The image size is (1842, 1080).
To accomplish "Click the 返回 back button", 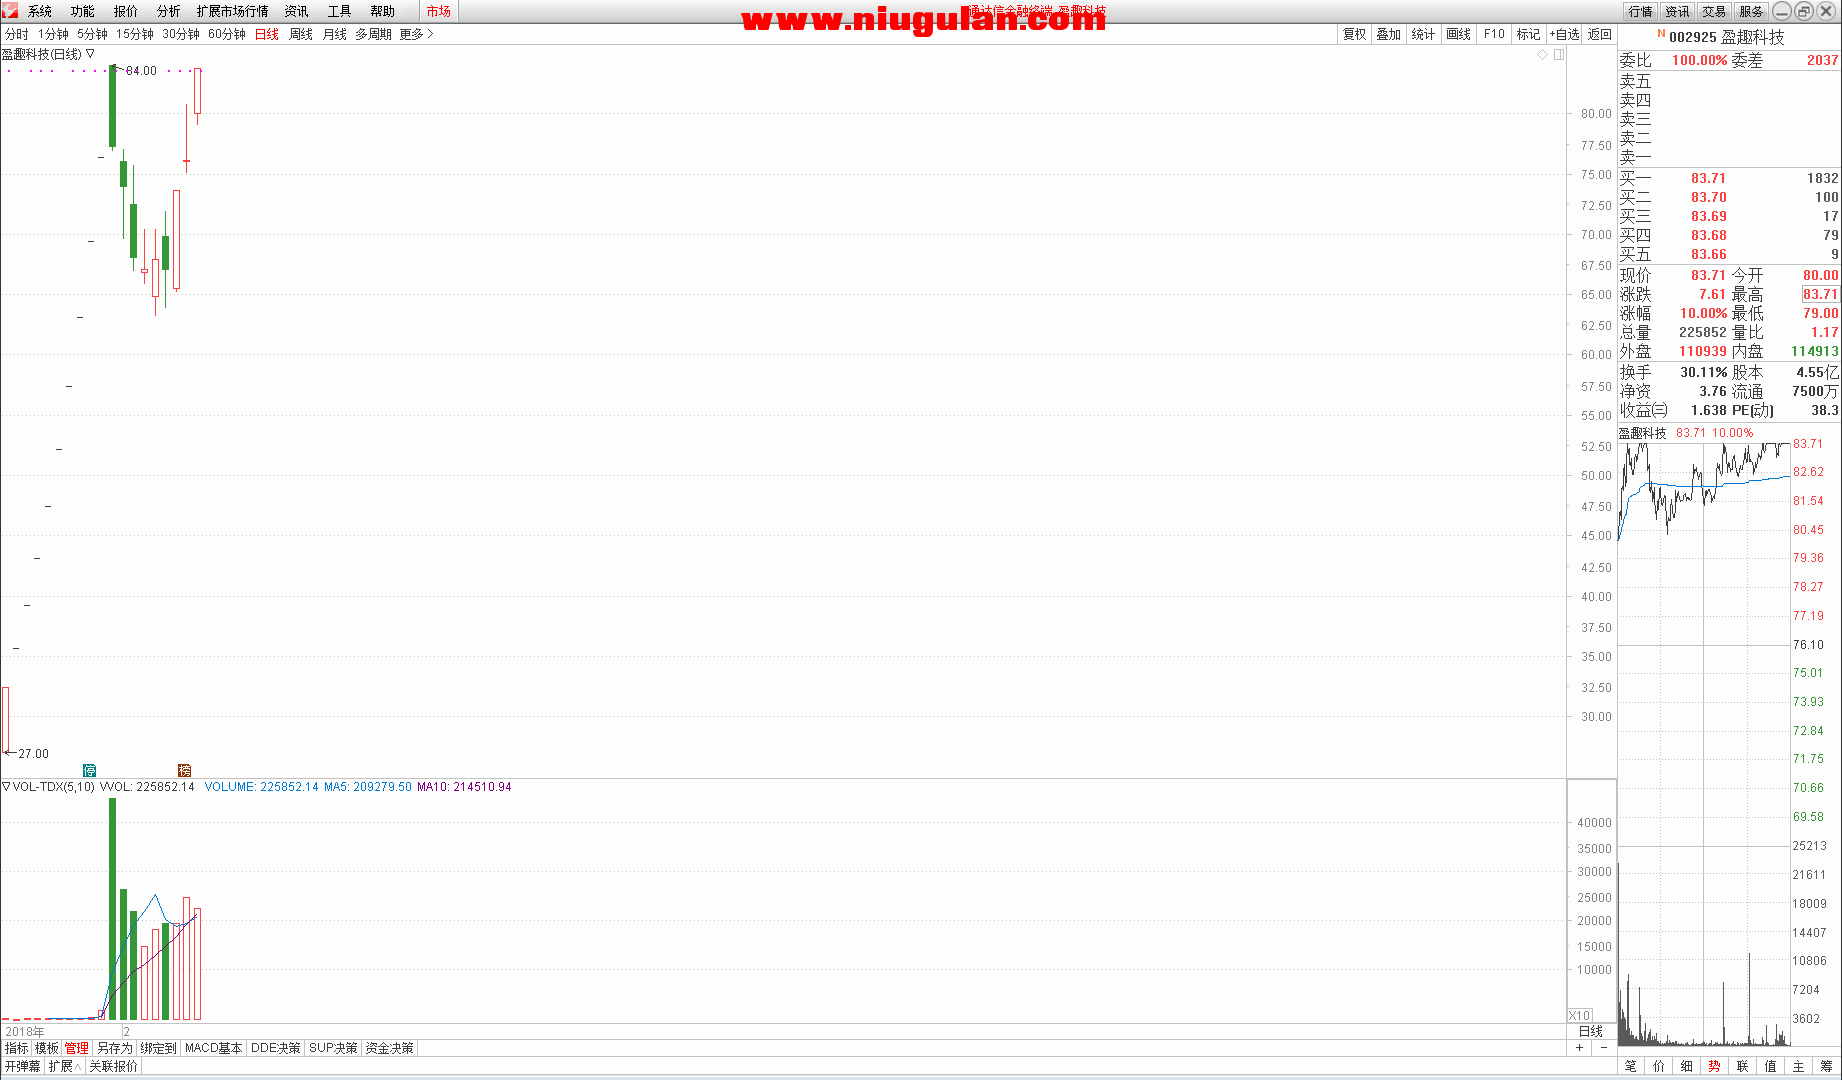I will [x=1600, y=34].
